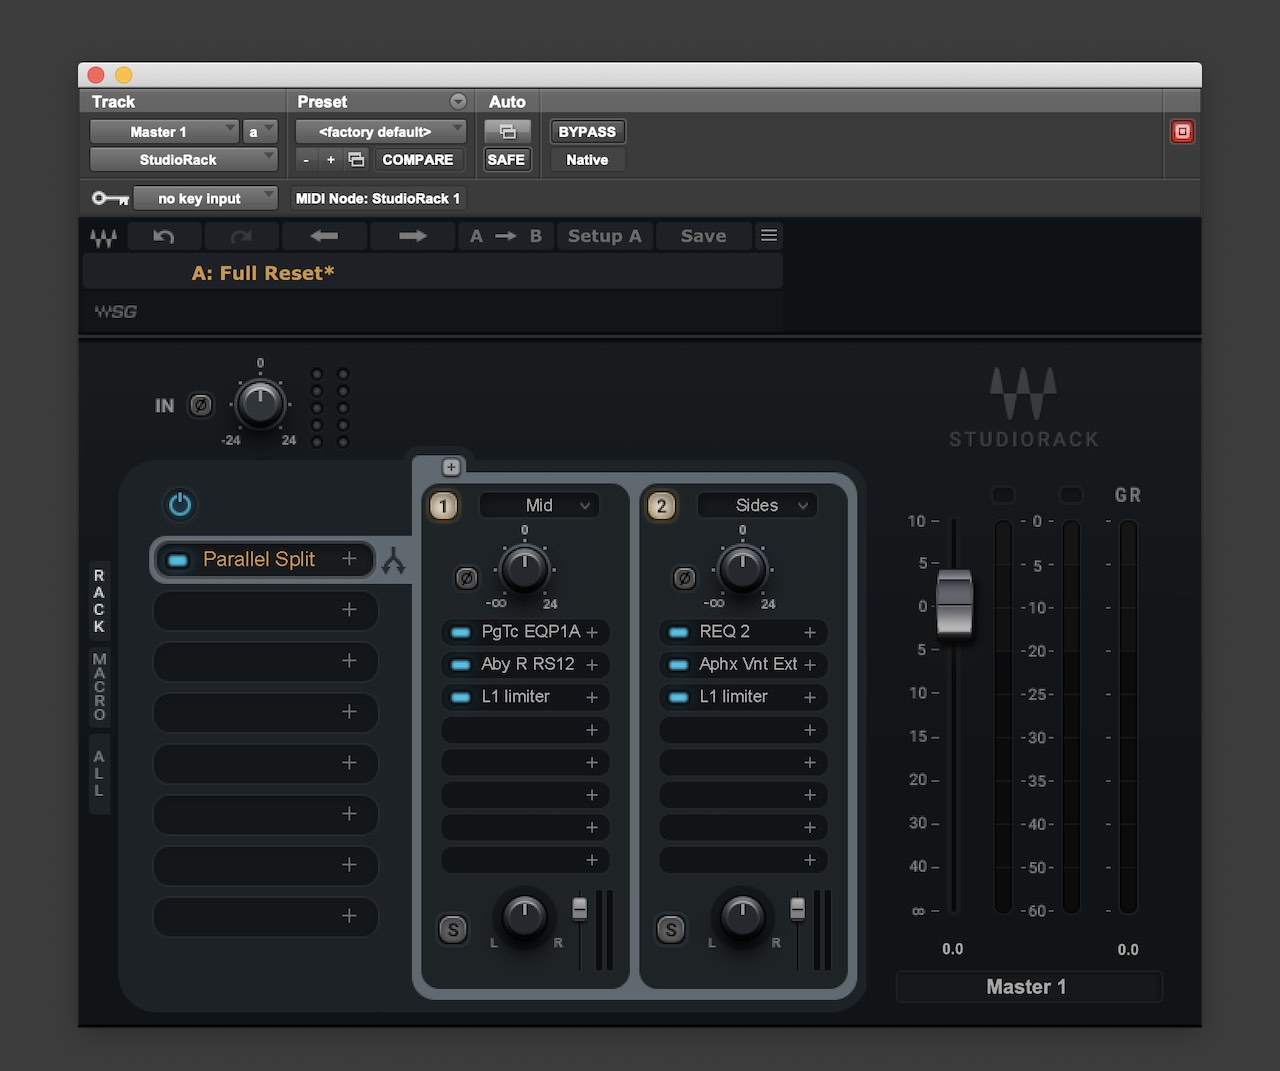Add a new parallel split chain
Screen dimensions: 1280x1071
pyautogui.click(x=451, y=467)
